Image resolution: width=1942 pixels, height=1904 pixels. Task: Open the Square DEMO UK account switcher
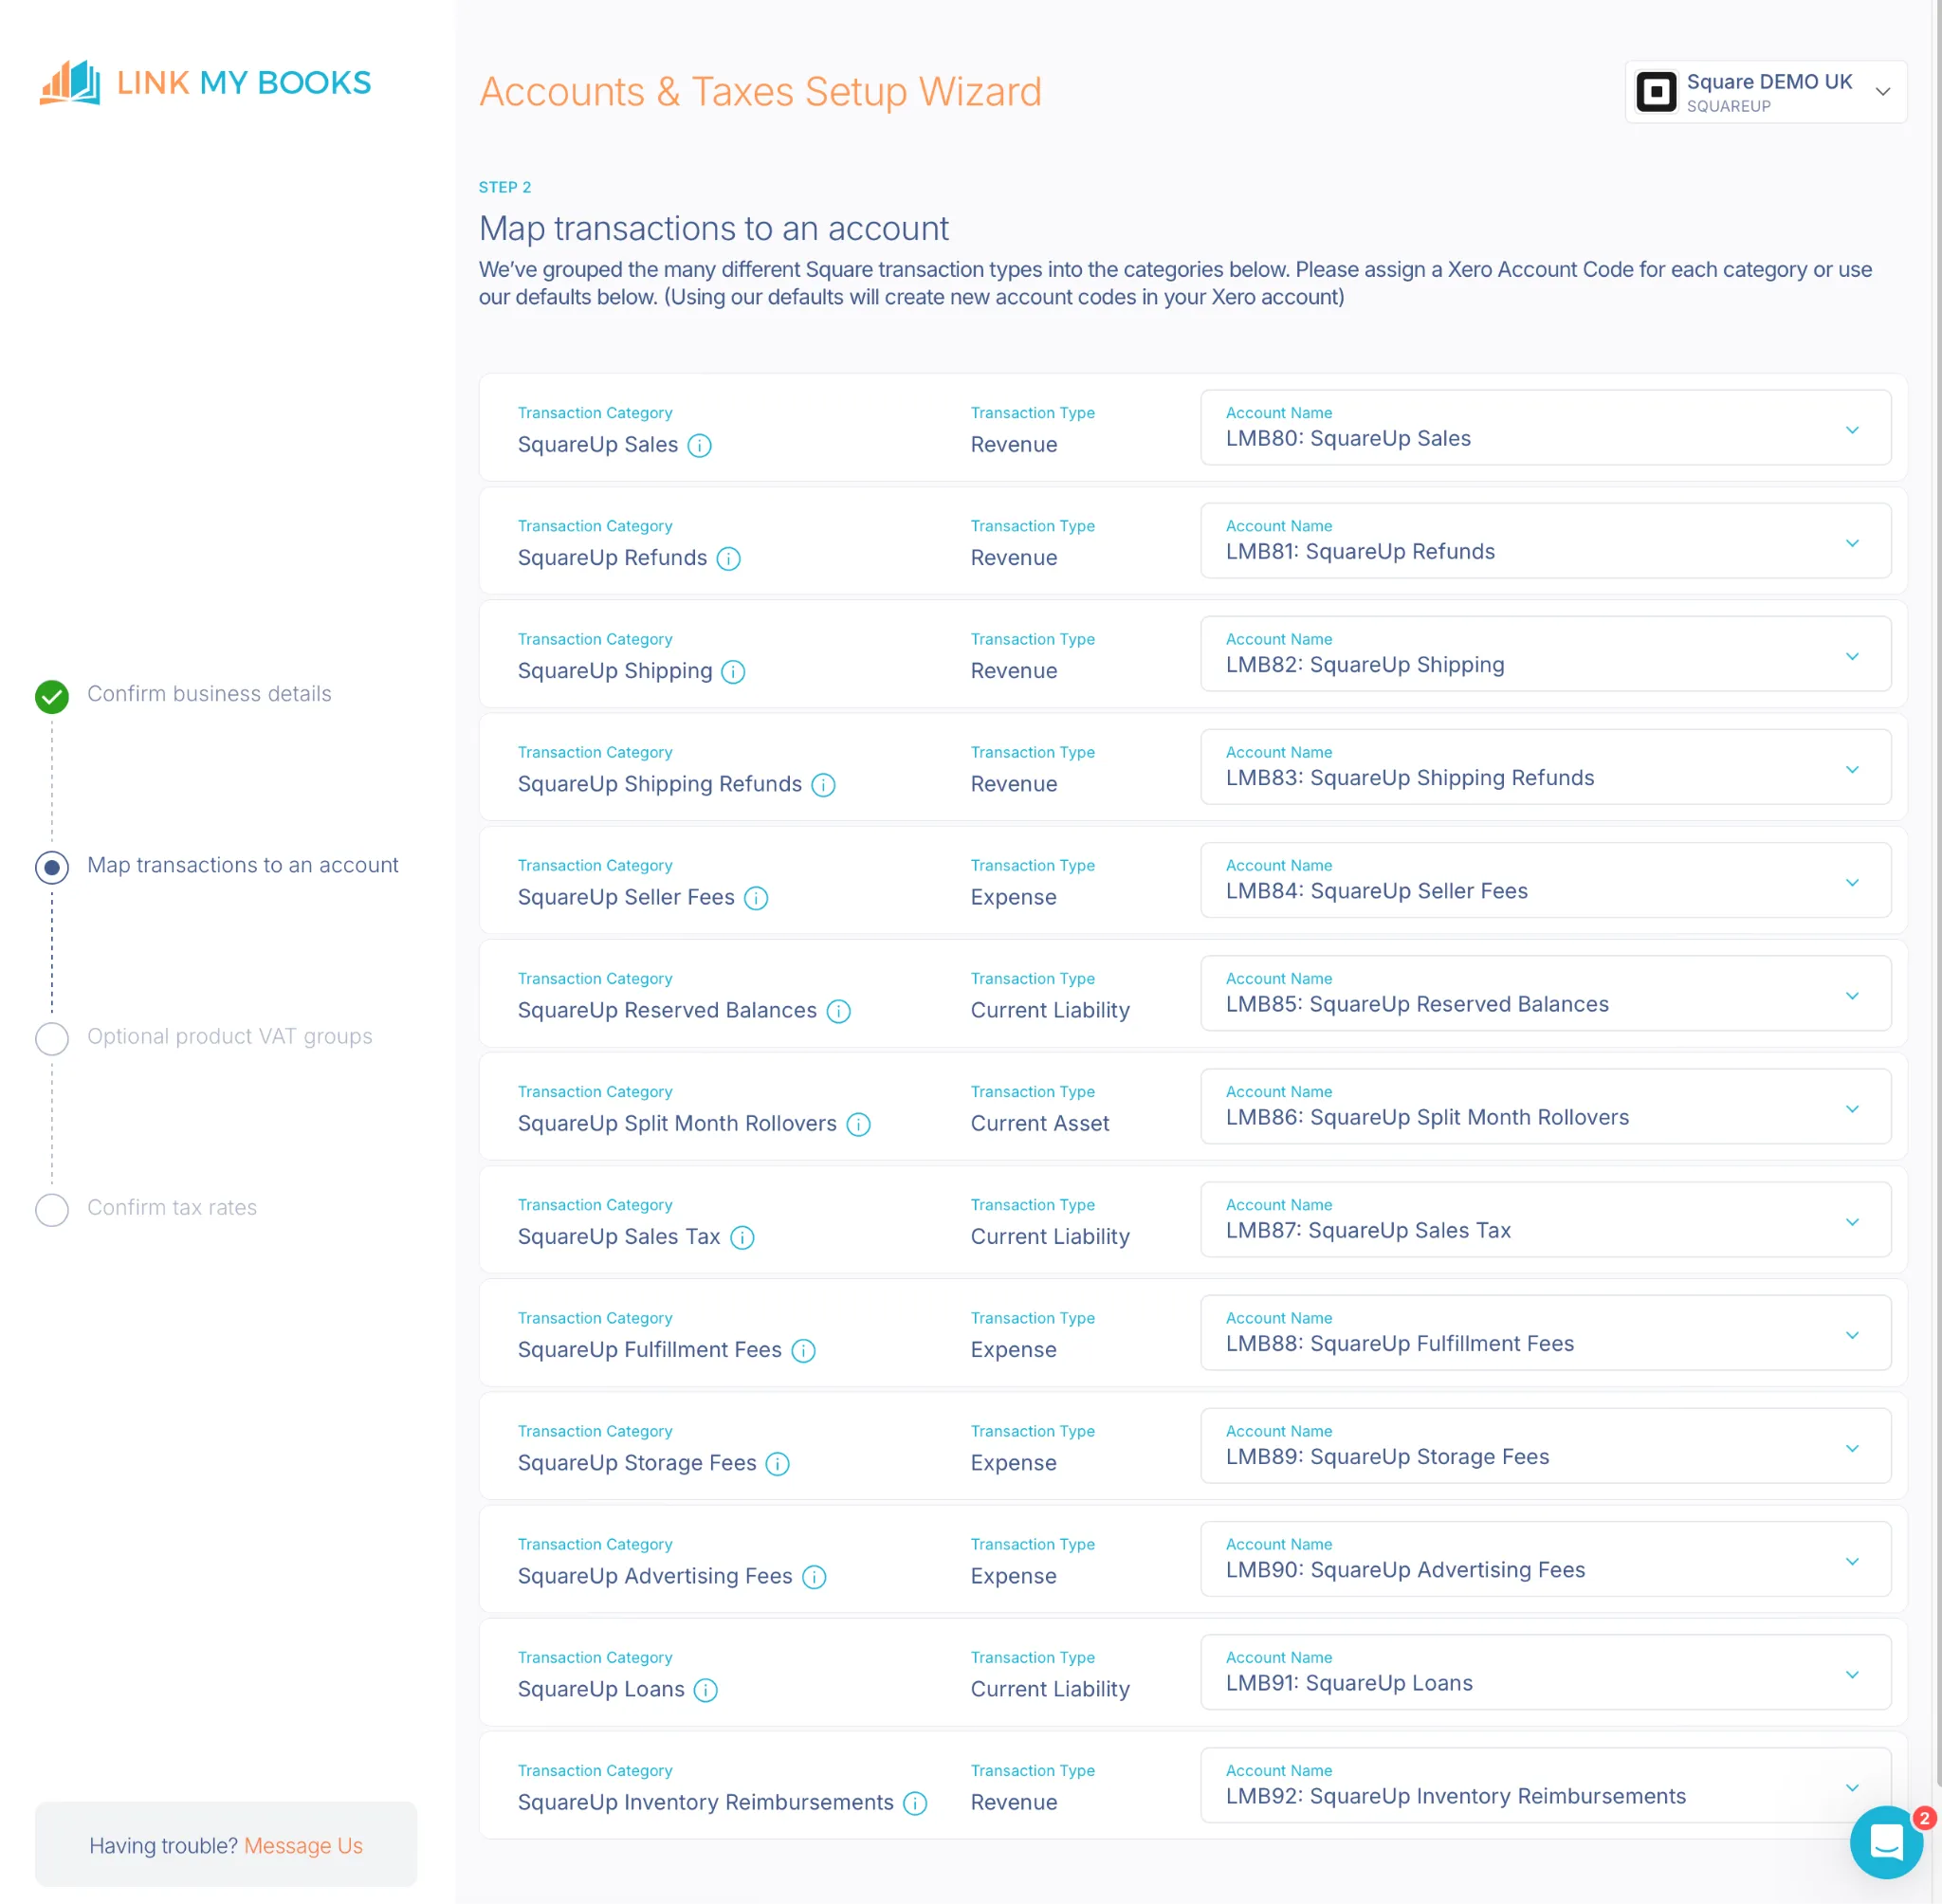click(1766, 92)
